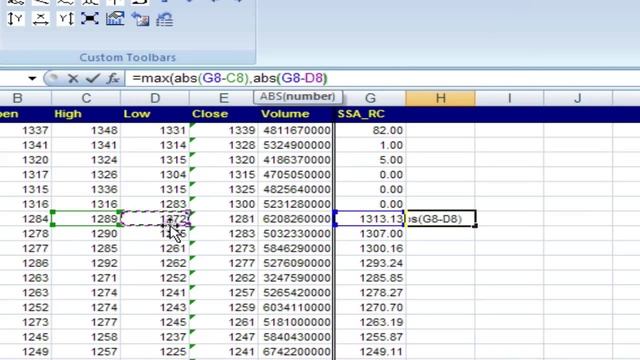Select column I header

[x=509, y=98]
